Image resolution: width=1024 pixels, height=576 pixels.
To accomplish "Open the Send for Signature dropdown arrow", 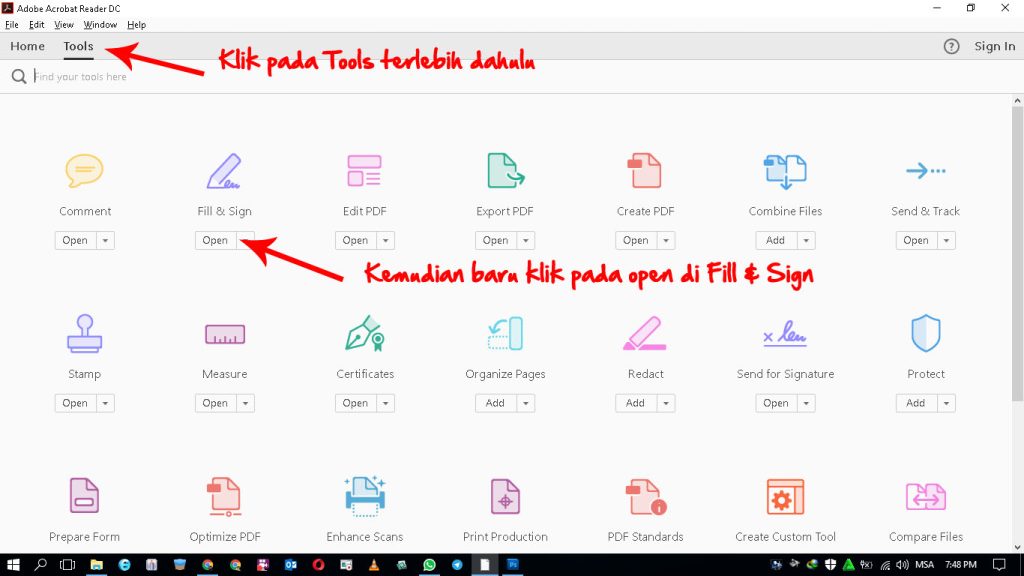I will coord(806,403).
